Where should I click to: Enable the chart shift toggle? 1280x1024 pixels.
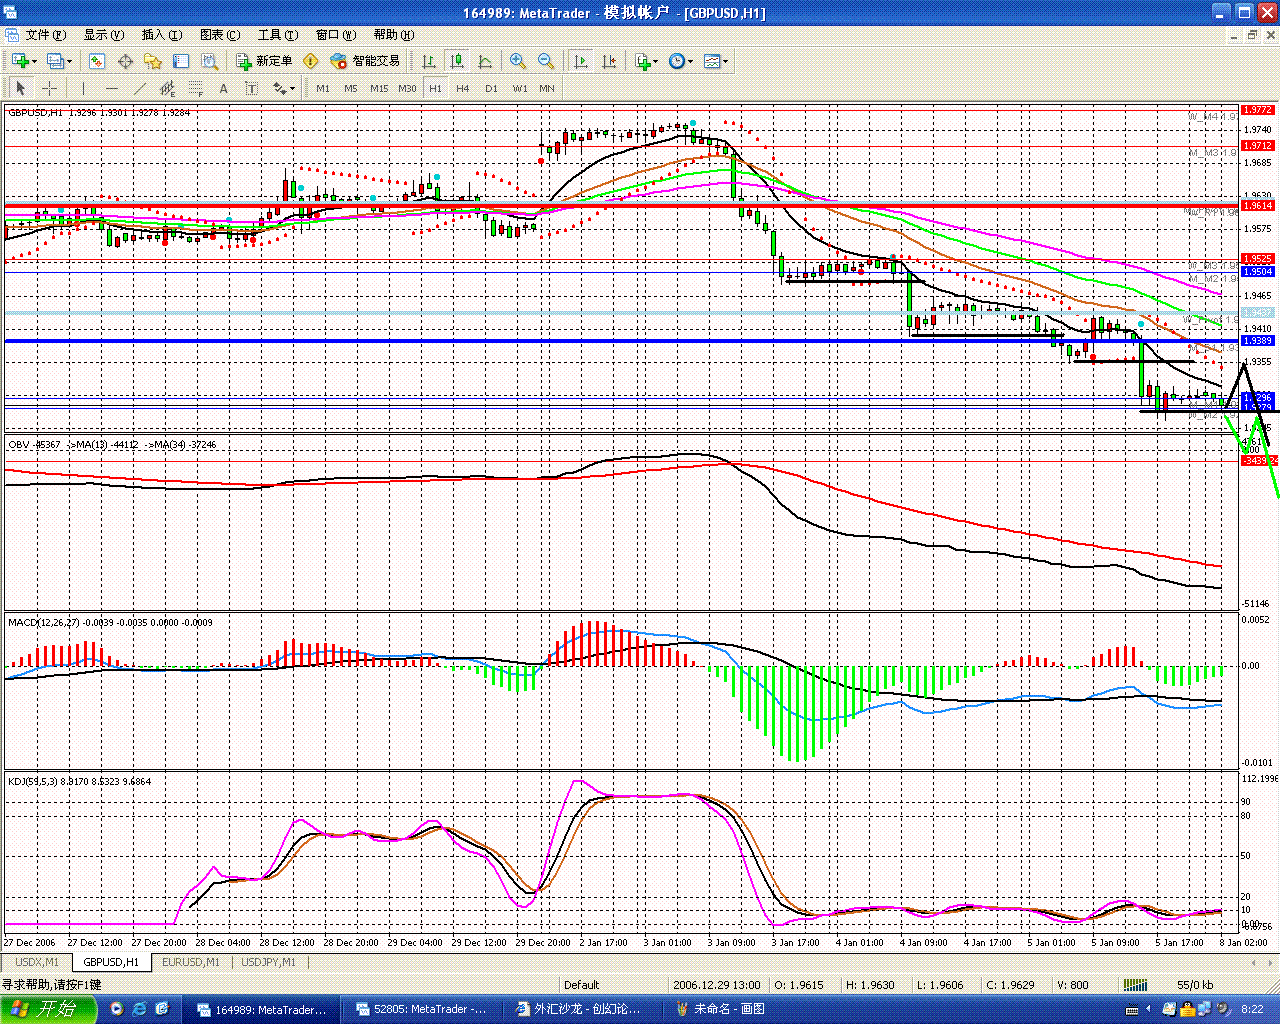click(609, 61)
